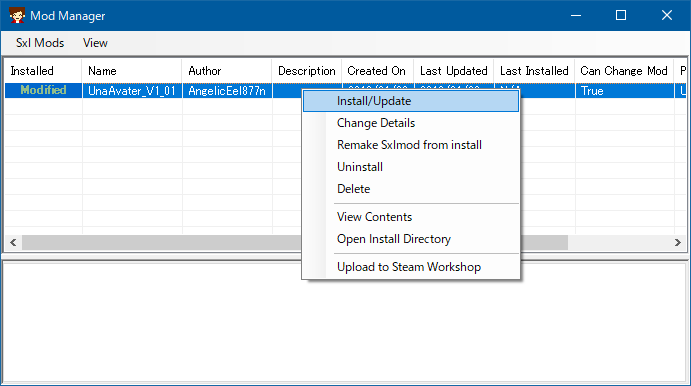Choose Install/Update from context menu
691x386 pixels.
411,101
